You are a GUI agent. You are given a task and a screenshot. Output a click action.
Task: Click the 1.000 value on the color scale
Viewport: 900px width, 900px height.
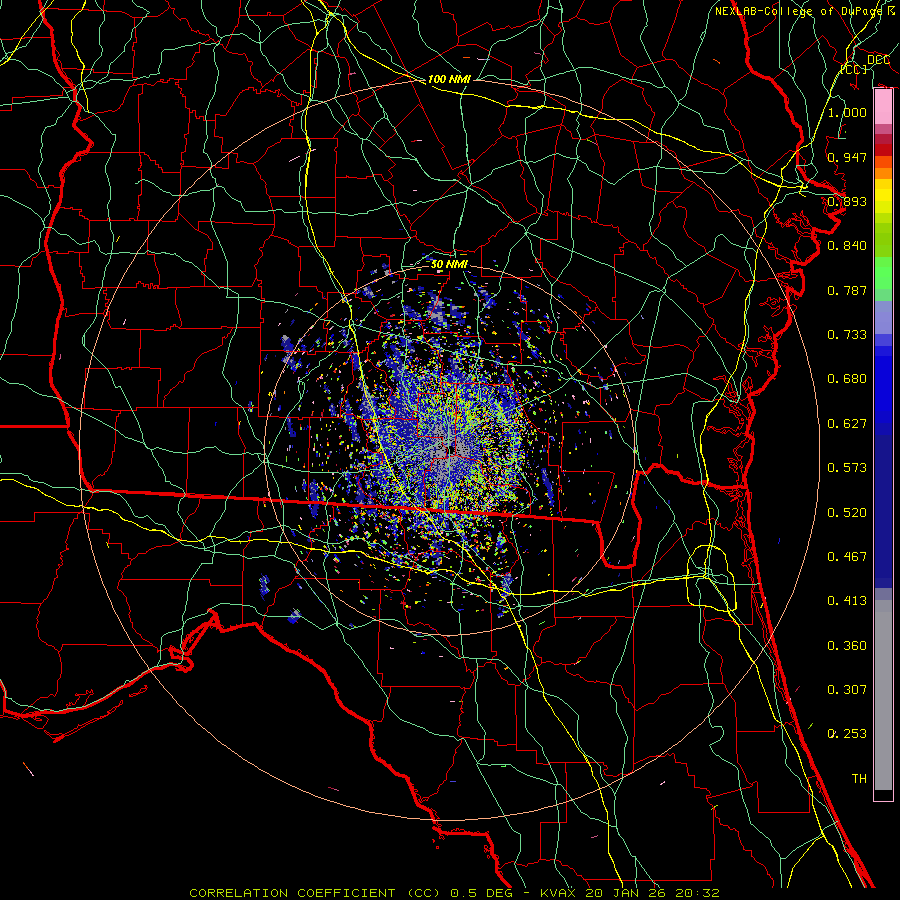847,112
